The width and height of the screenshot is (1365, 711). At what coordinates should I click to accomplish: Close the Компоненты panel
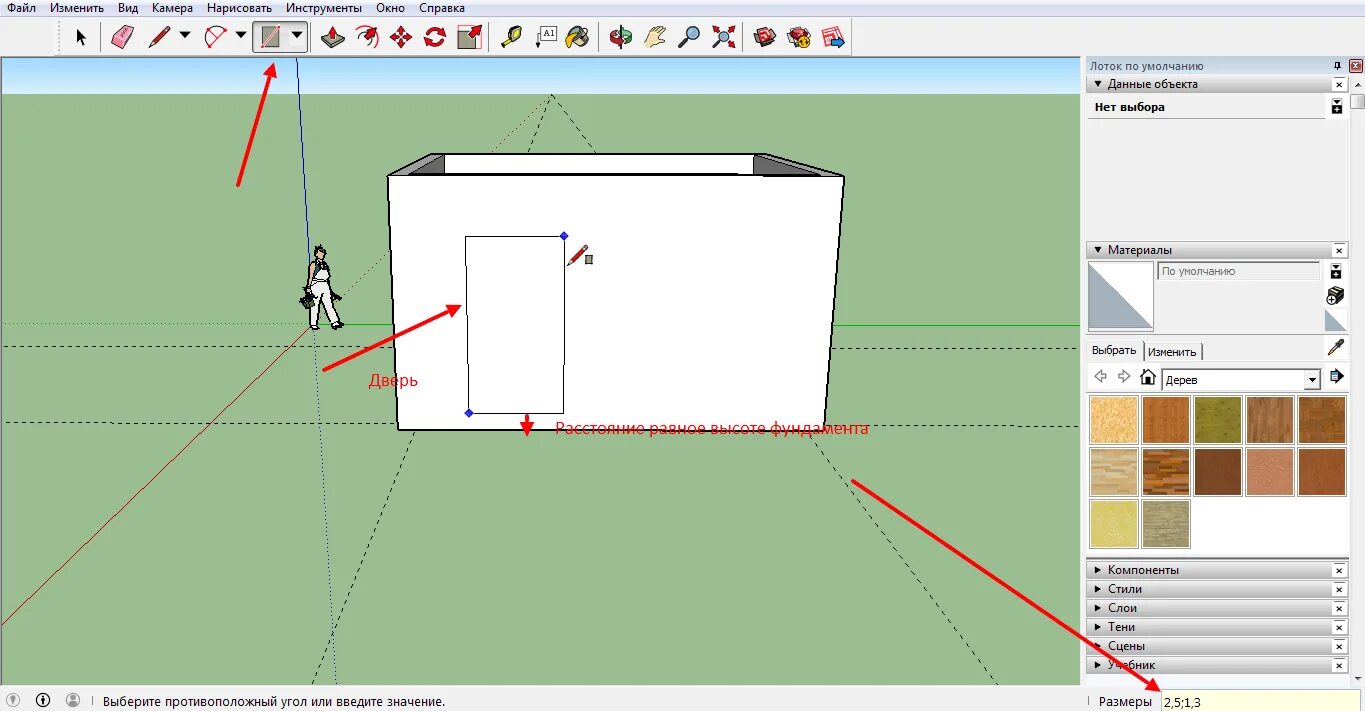coord(1339,570)
